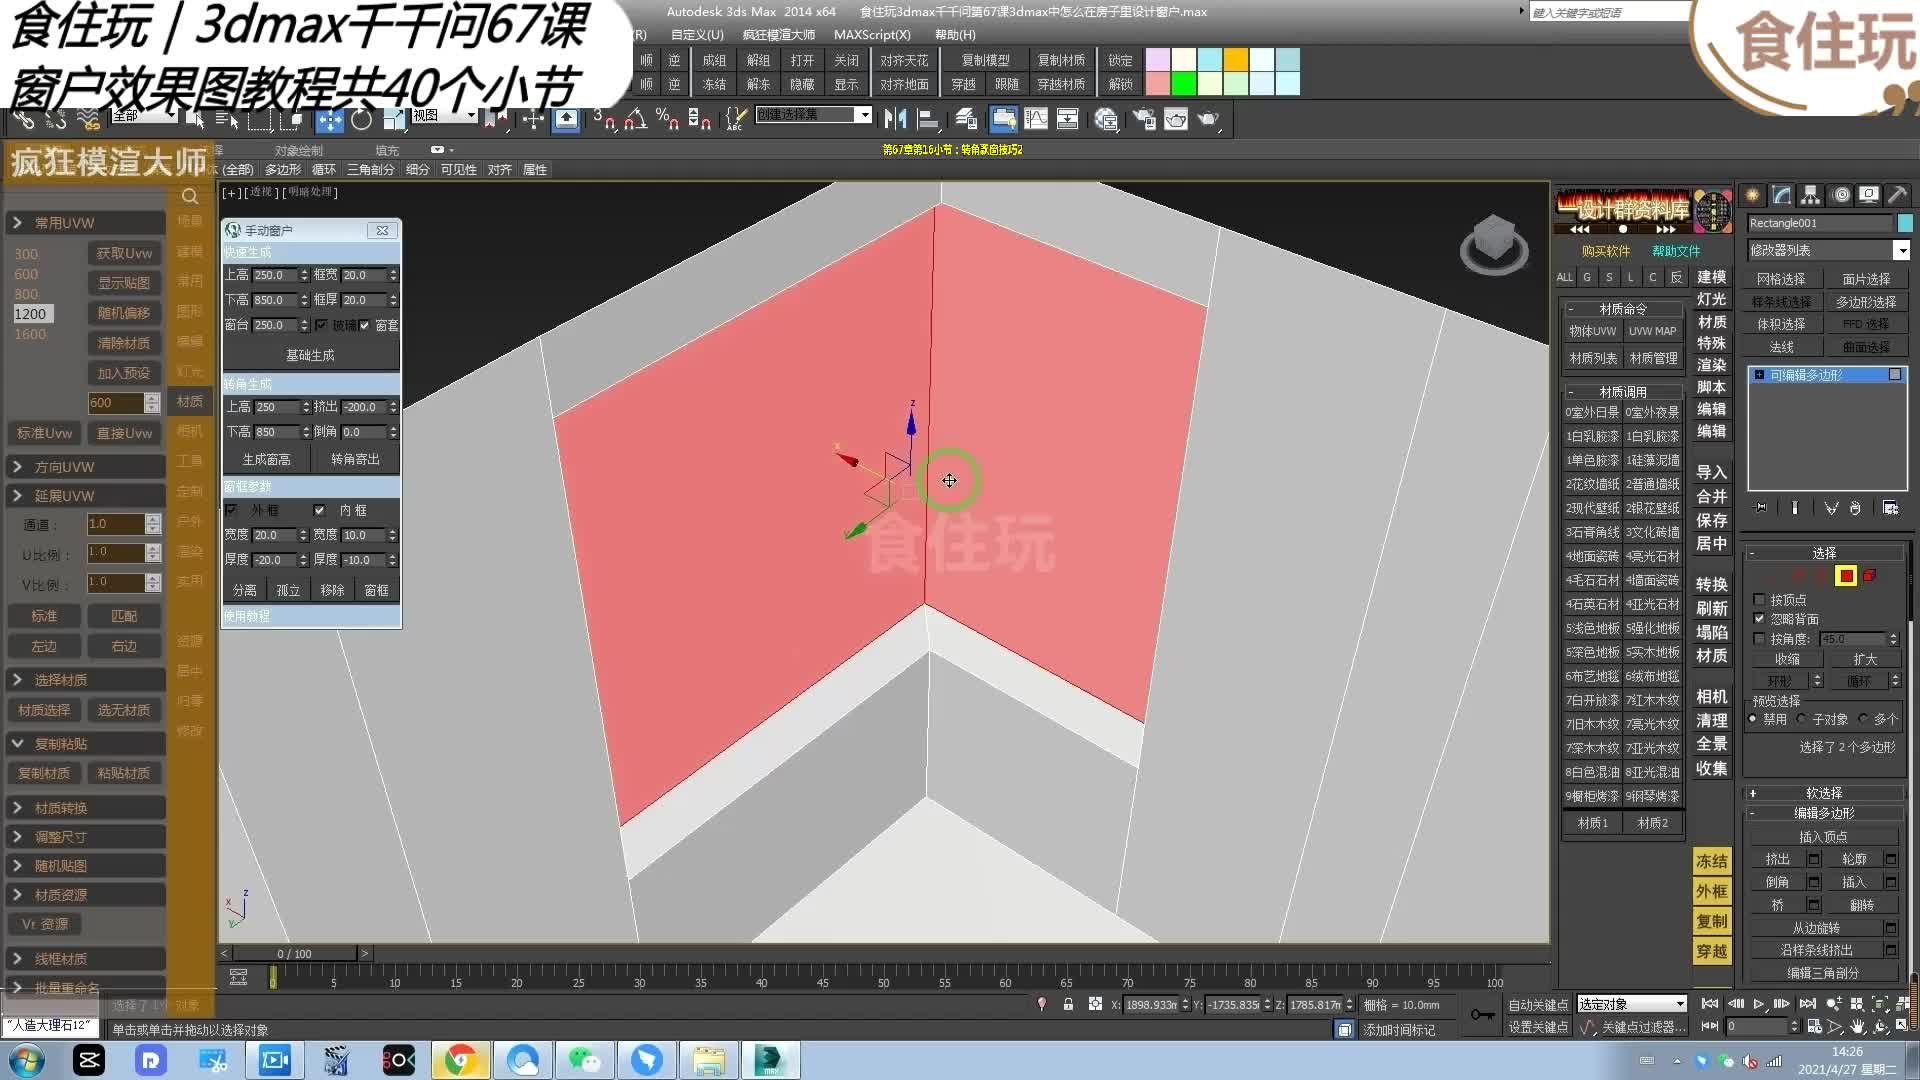The image size is (1920, 1080).
Task: Select Polygon sub-object level icon
Action: [x=1846, y=575]
